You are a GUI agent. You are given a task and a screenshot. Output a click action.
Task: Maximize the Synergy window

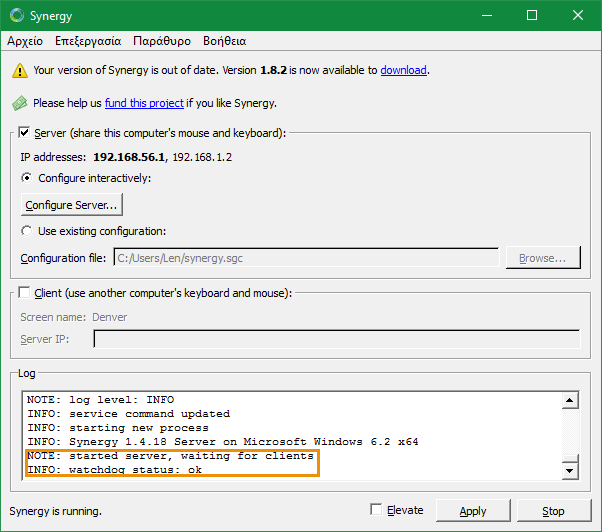click(x=532, y=15)
